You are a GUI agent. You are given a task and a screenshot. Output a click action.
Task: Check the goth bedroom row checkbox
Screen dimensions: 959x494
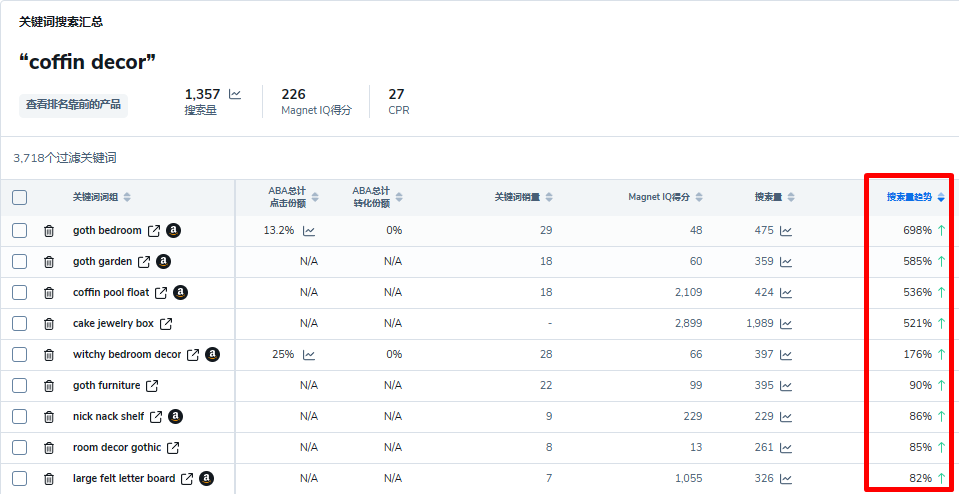click(20, 231)
